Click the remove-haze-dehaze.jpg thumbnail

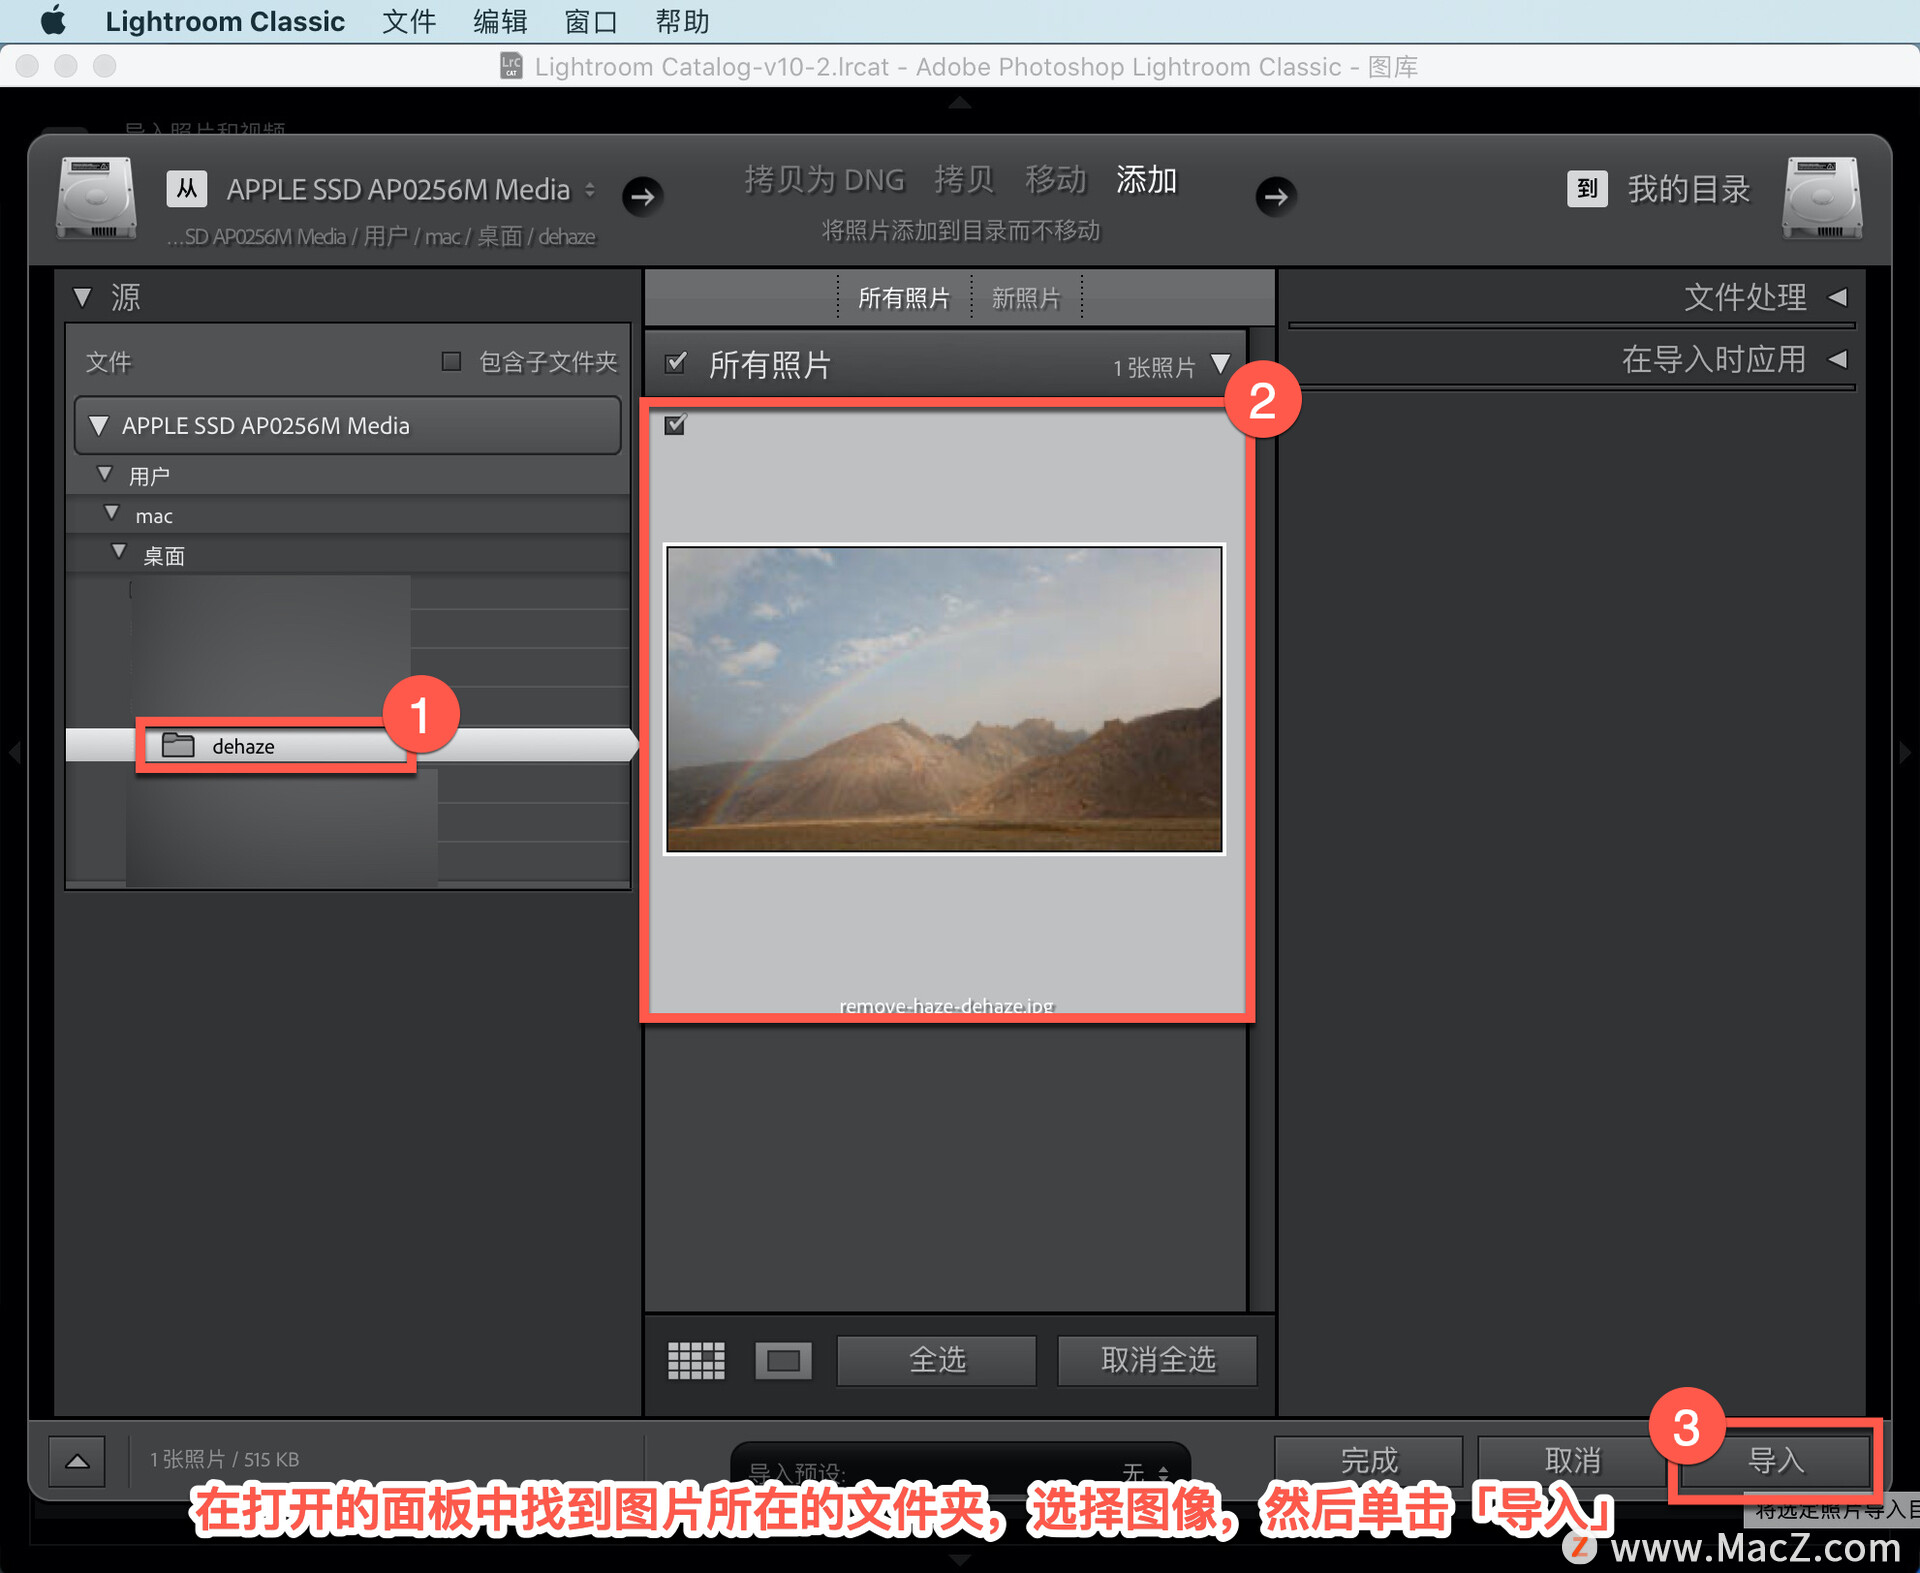(949, 699)
